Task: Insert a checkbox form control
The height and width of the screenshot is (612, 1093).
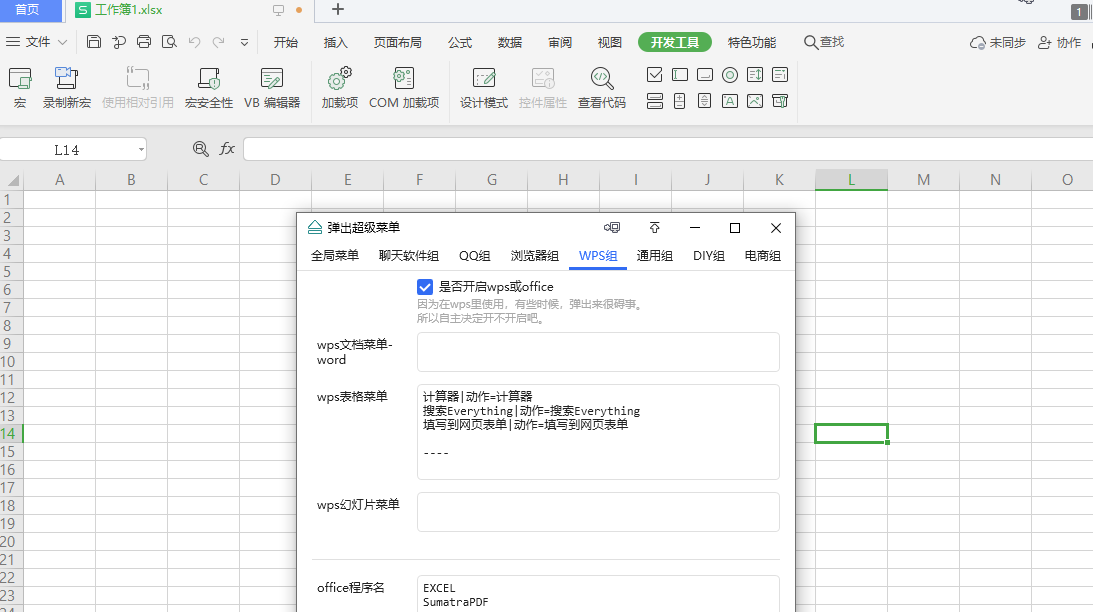Action: 655,75
